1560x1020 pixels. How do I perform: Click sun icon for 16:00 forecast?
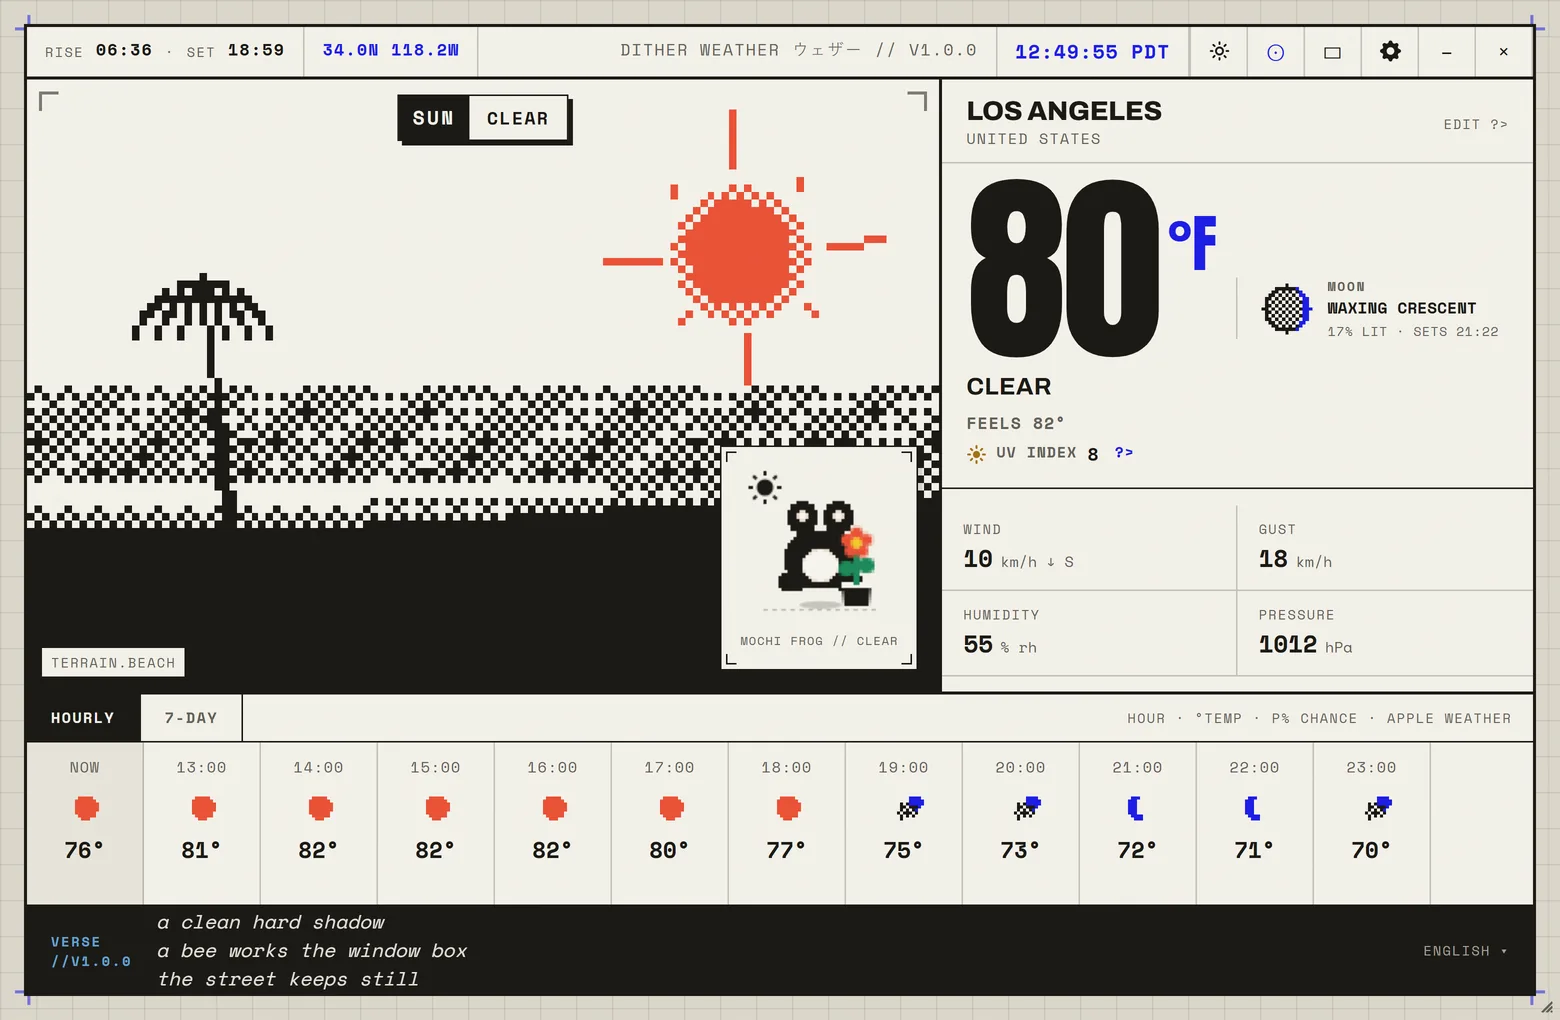tap(554, 808)
